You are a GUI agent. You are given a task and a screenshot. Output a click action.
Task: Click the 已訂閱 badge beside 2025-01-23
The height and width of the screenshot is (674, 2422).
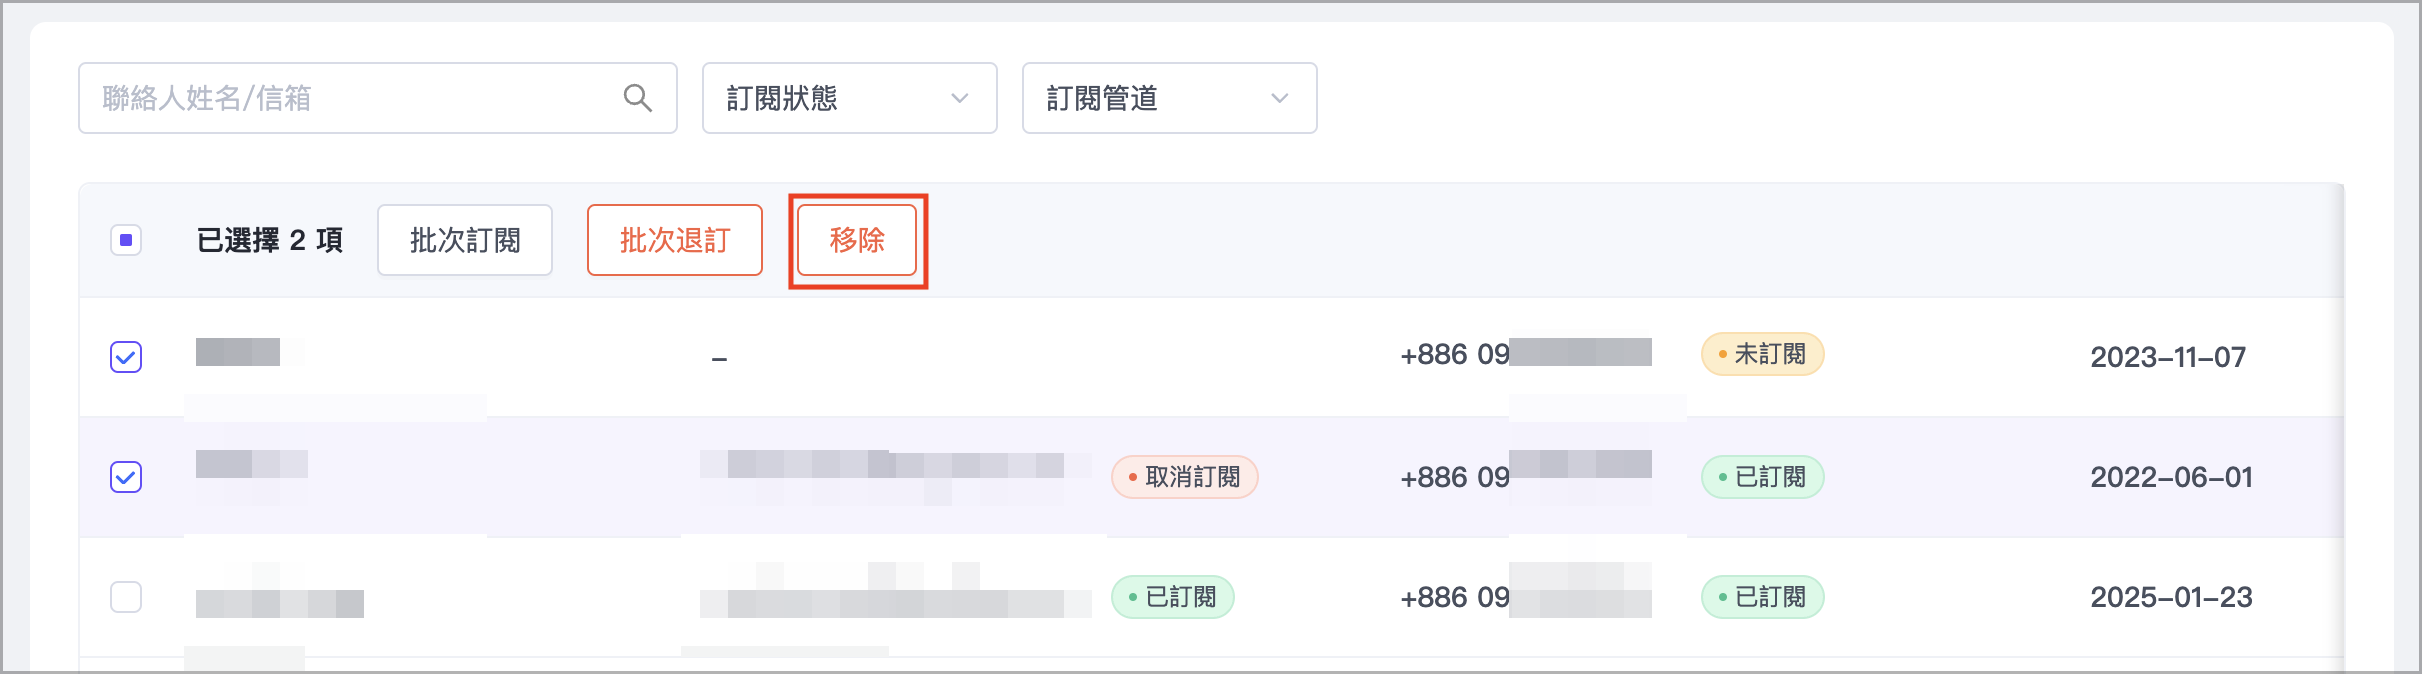[1762, 597]
